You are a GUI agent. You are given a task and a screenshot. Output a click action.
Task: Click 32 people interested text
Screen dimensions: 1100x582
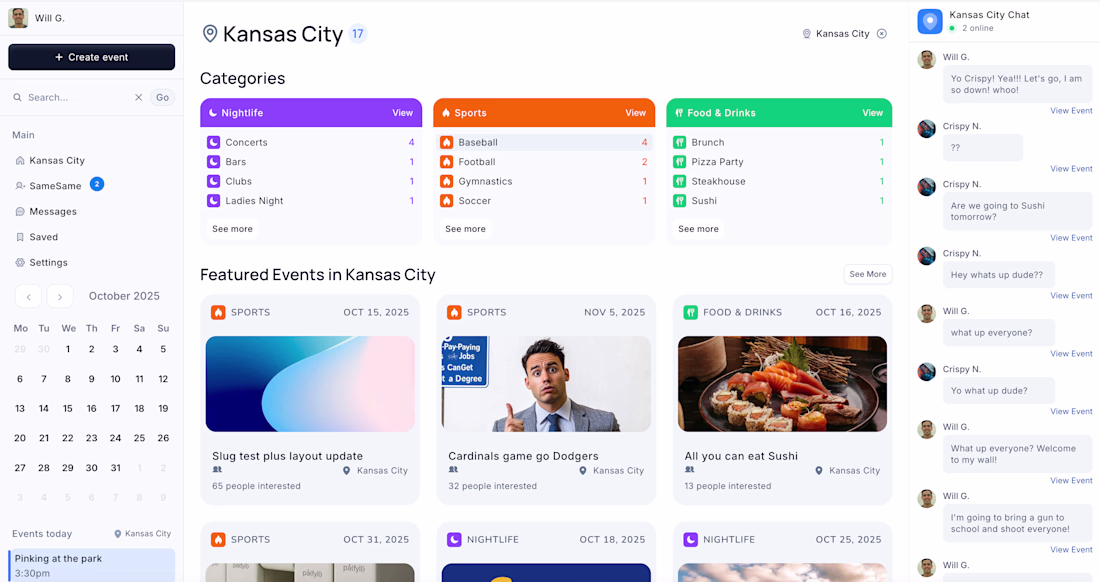coord(492,486)
